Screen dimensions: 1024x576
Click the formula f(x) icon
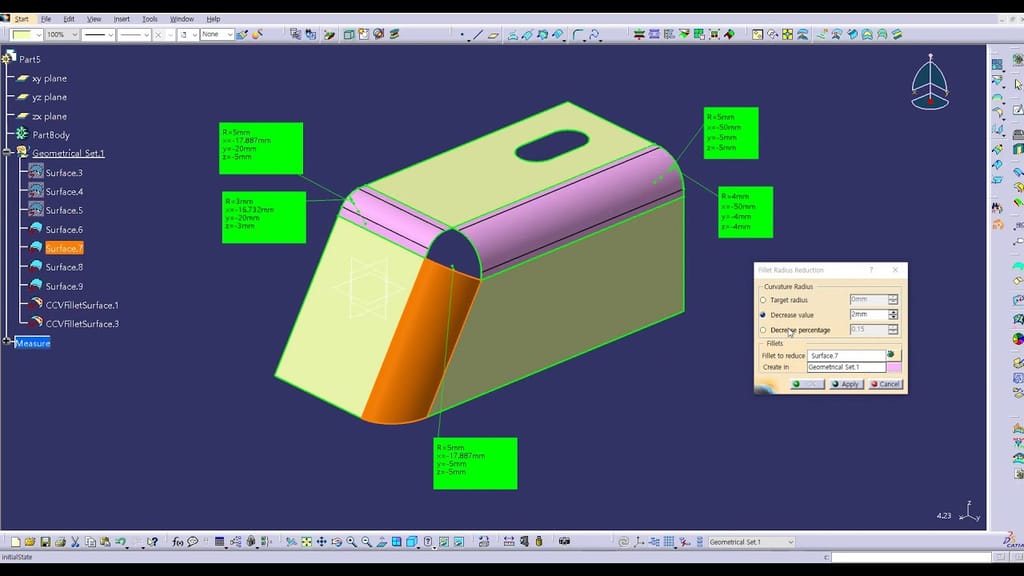click(178, 542)
